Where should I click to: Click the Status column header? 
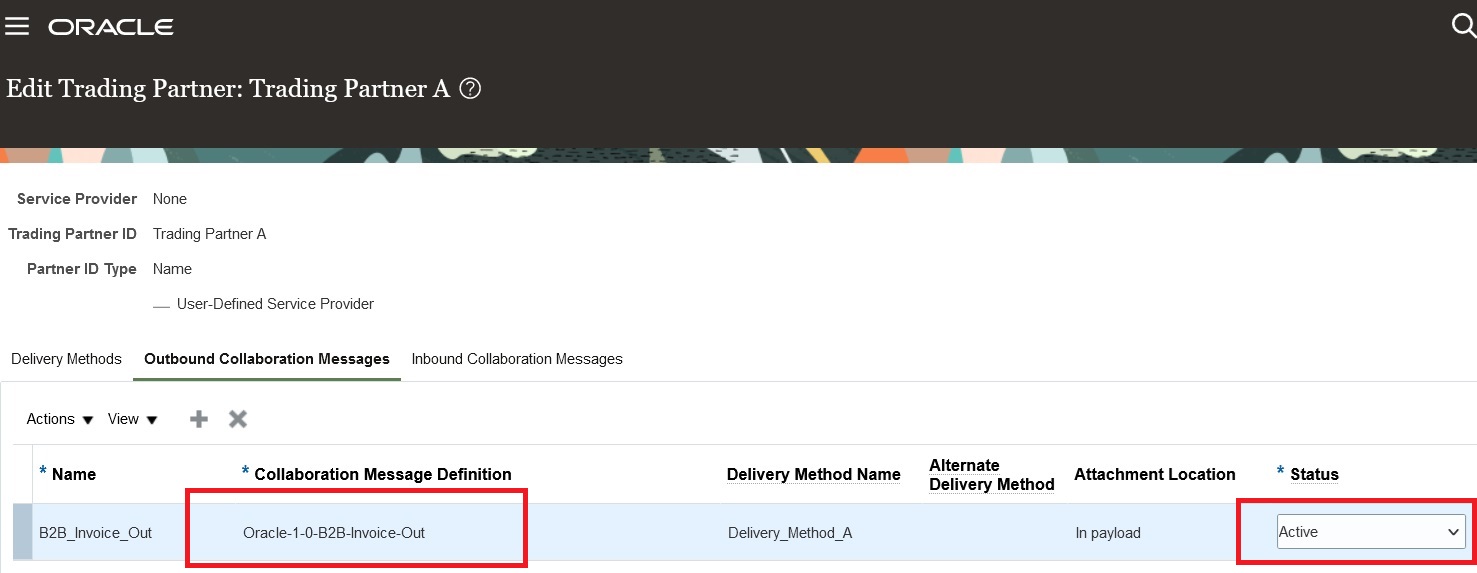point(1314,474)
